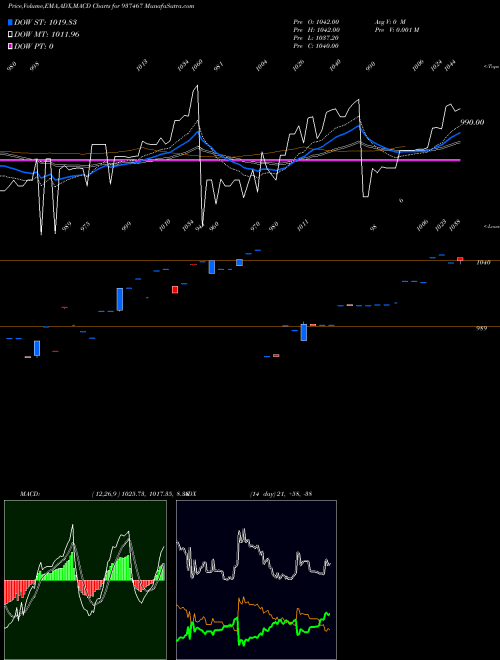Viewport: 500px width, 660px height.
Task: Click the chart title mentioning MunafaSutra.com
Action: coord(101,6)
